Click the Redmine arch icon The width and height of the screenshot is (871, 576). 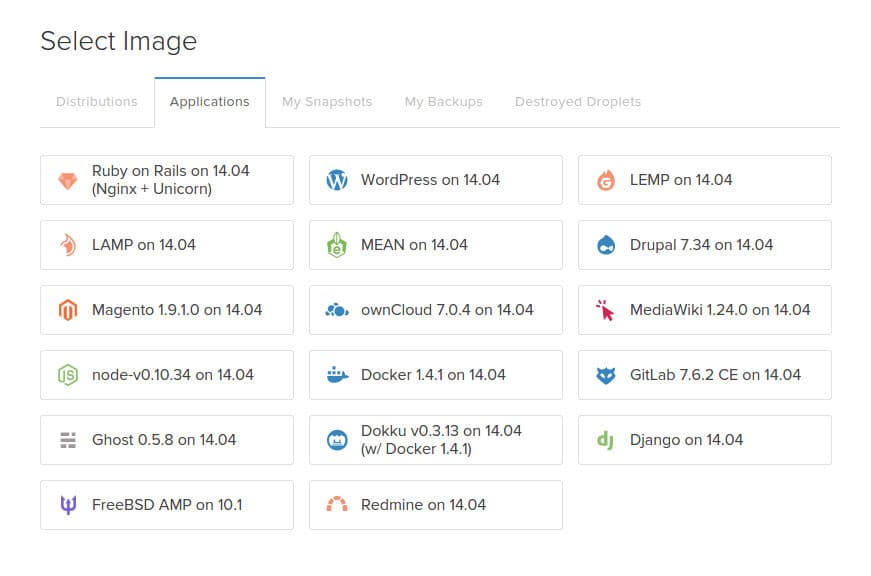pyautogui.click(x=337, y=504)
